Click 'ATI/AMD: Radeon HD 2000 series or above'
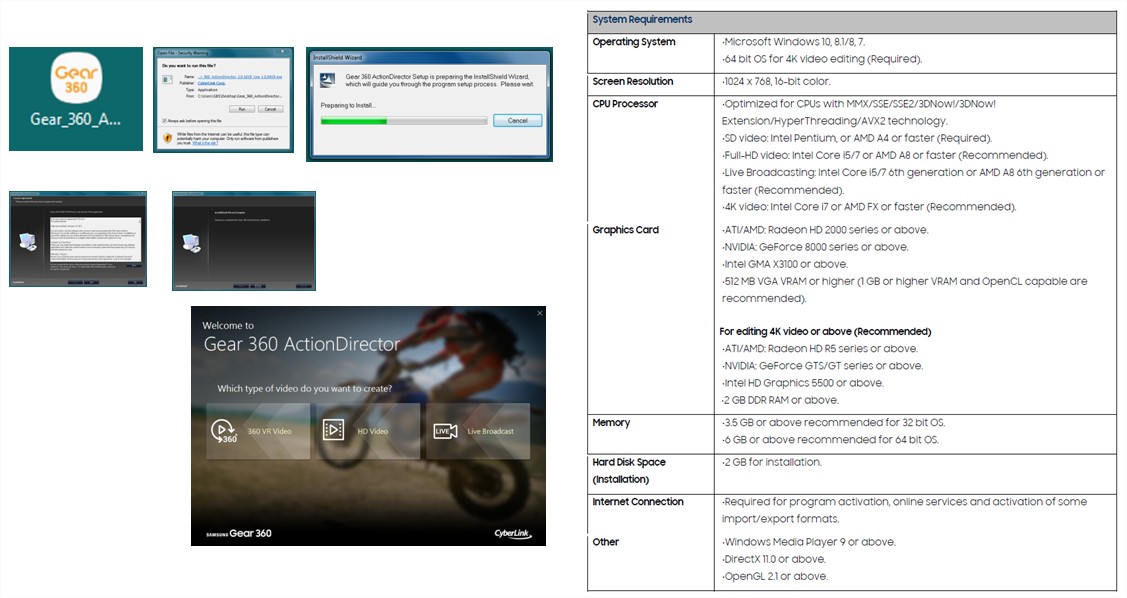Image resolution: width=1127 pixels, height=598 pixels. [824, 230]
